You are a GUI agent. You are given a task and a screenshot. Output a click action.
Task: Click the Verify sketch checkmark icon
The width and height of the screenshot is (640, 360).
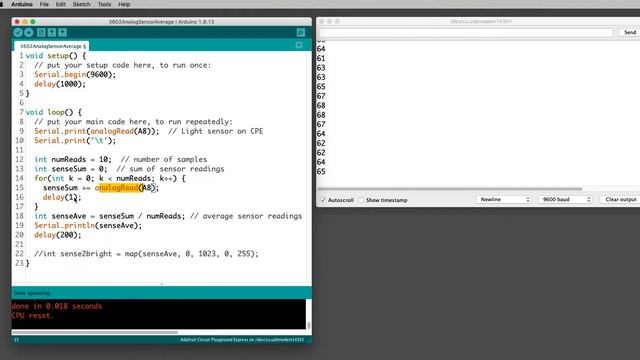pyautogui.click(x=18, y=33)
